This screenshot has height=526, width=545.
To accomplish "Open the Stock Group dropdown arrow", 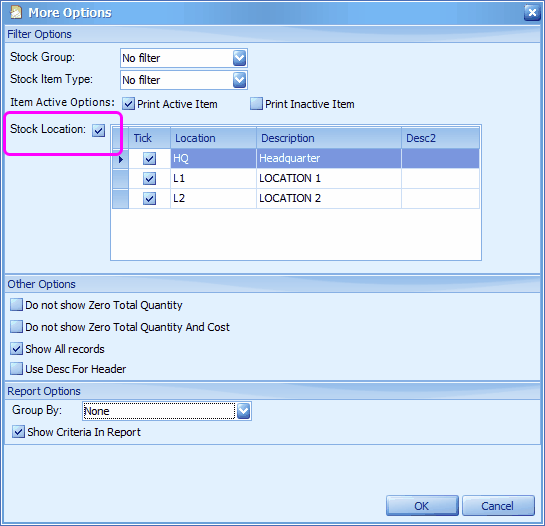I will point(239,58).
